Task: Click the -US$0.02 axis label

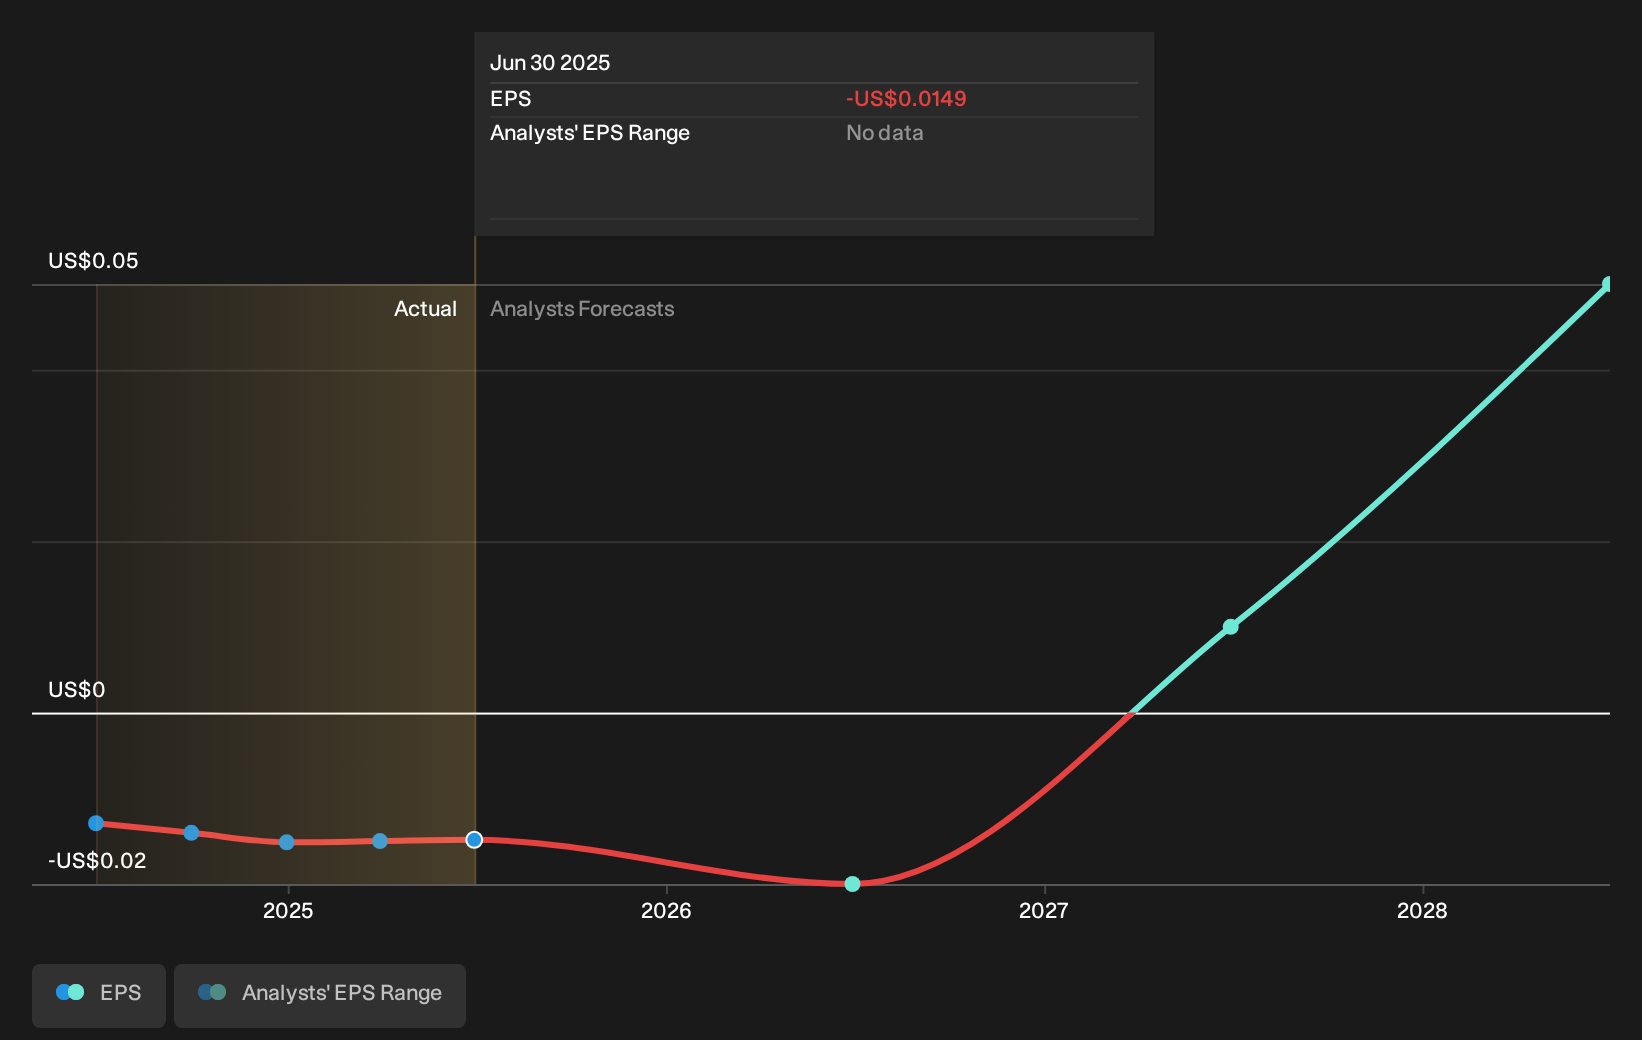Action: [97, 861]
